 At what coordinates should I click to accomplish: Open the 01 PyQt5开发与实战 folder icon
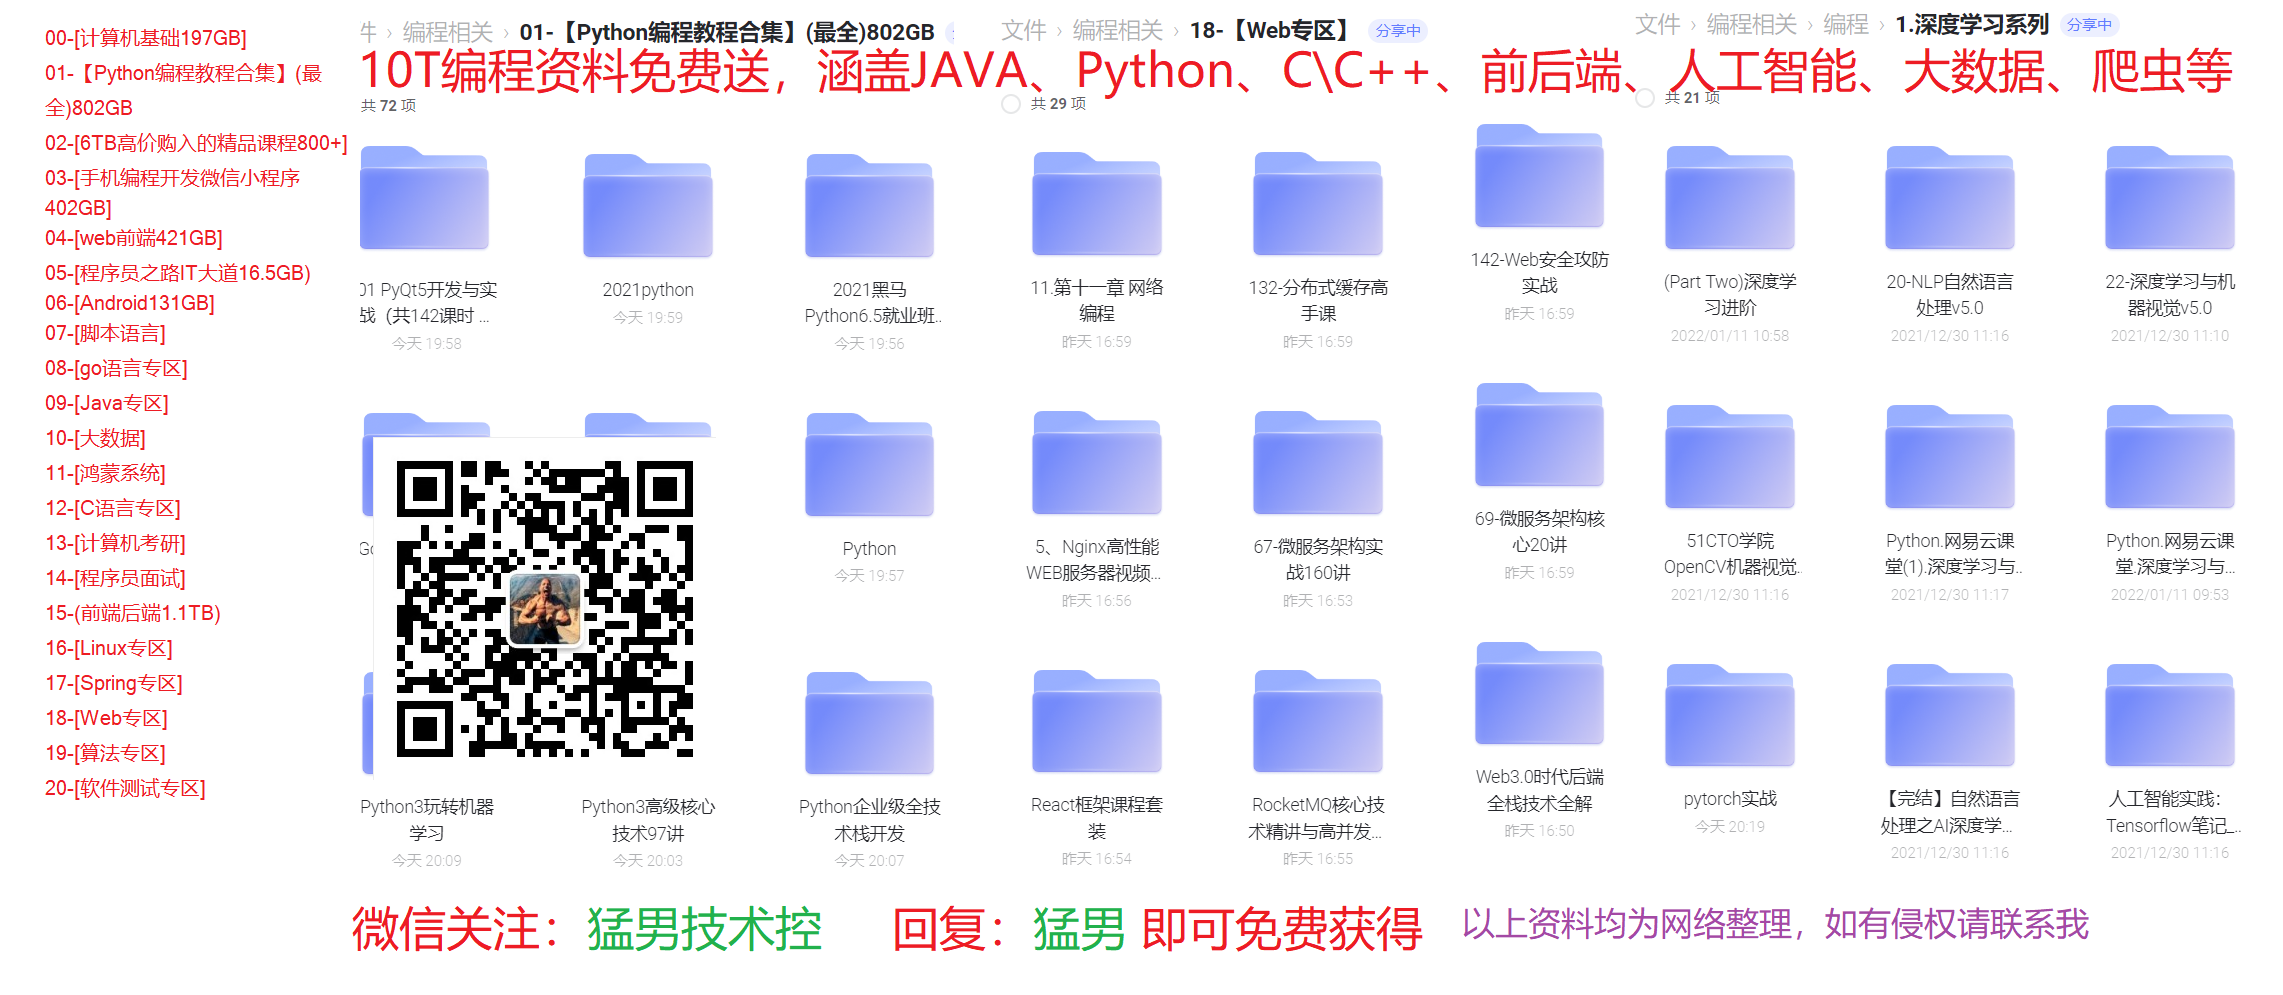click(x=424, y=198)
